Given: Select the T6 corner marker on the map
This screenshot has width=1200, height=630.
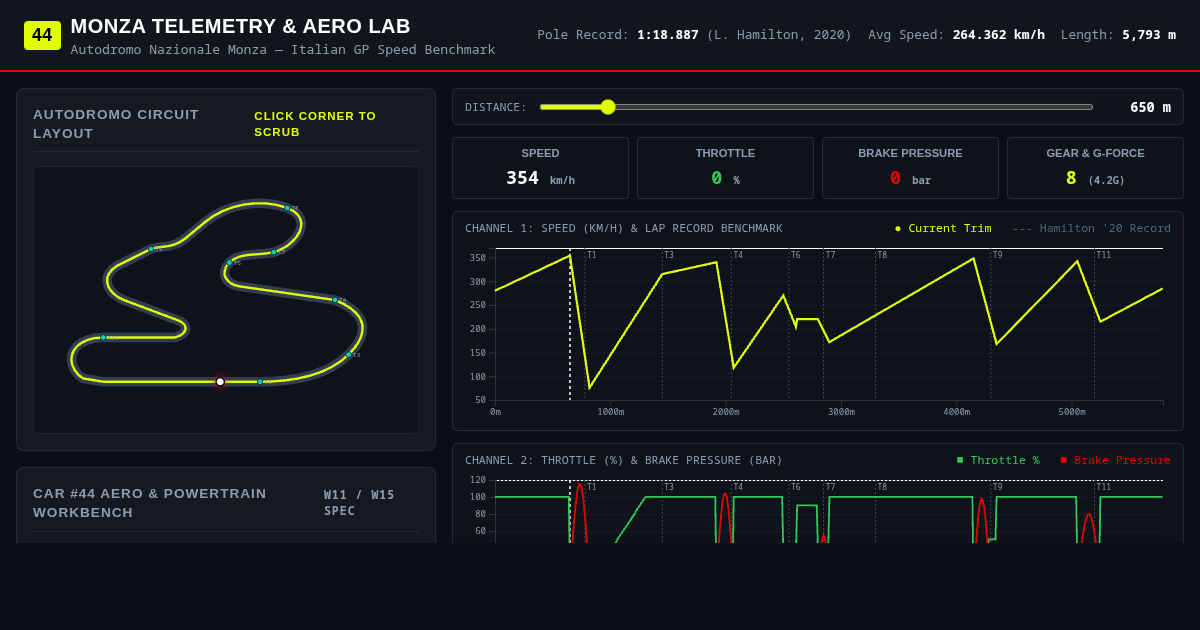Looking at the screenshot, I should [229, 262].
